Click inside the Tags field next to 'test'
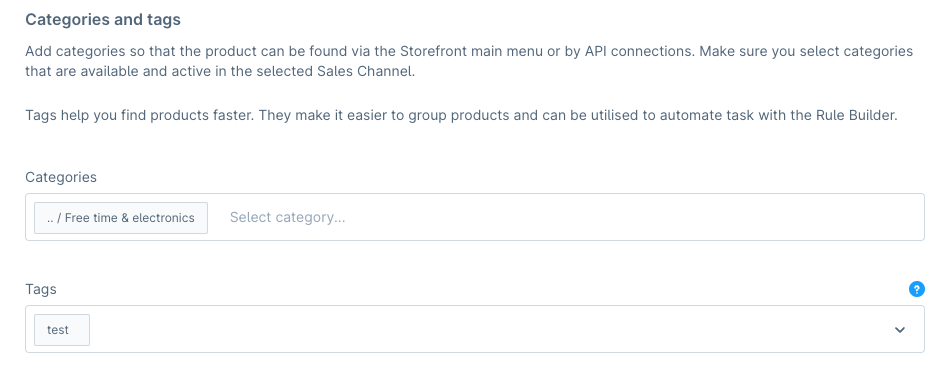 click(x=485, y=330)
